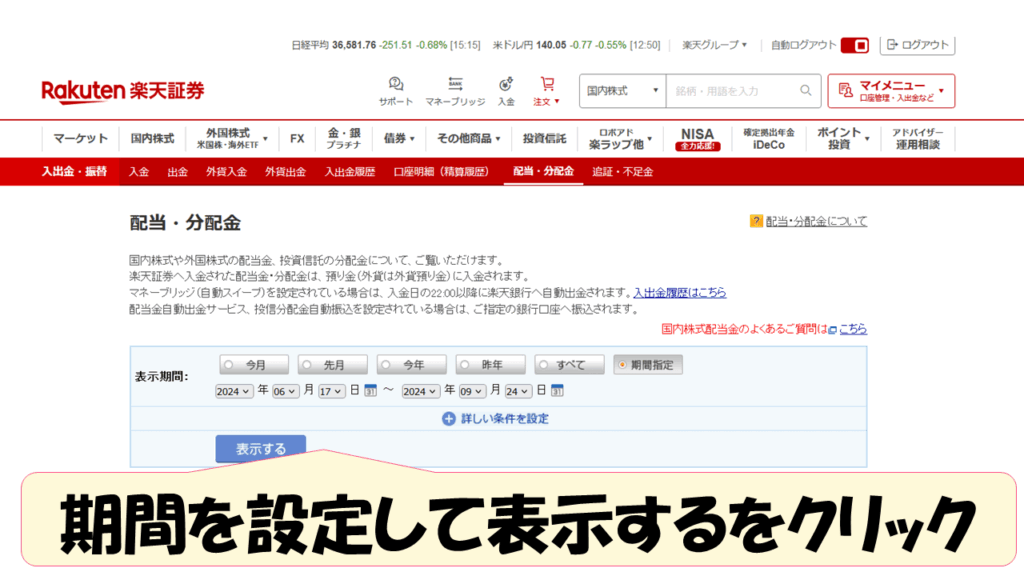Viewport: 1024px width, 576px height.
Task: Open the start year 2024 dropdown
Action: (234, 391)
